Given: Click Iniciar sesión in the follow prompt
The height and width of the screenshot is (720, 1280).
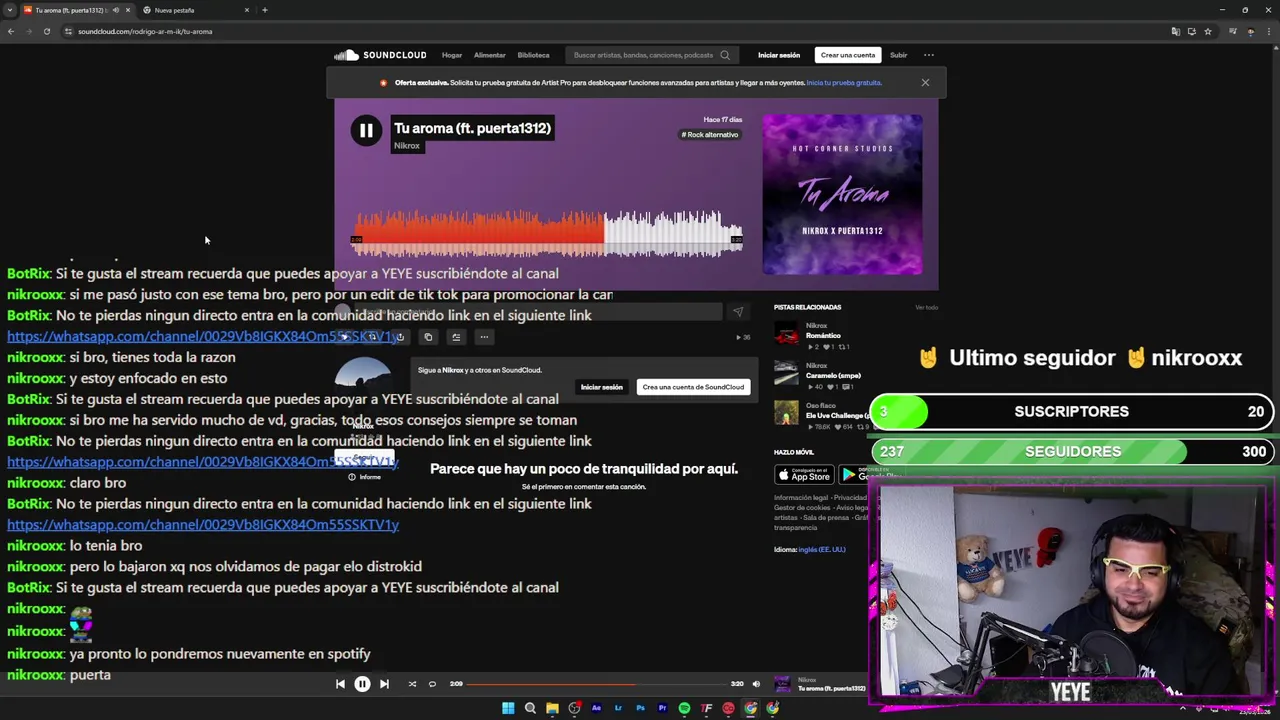Looking at the screenshot, I should point(601,387).
